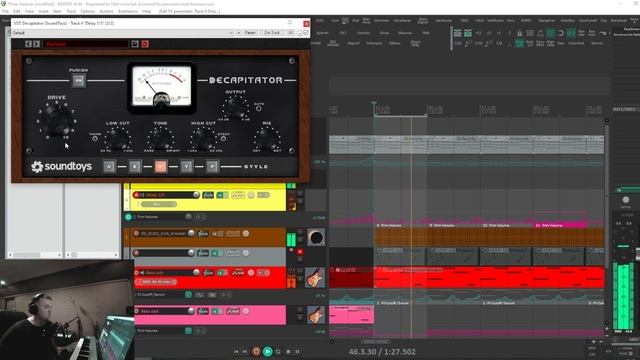Toggle the transport repeat button
The image size is (640, 360).
coord(278,351)
